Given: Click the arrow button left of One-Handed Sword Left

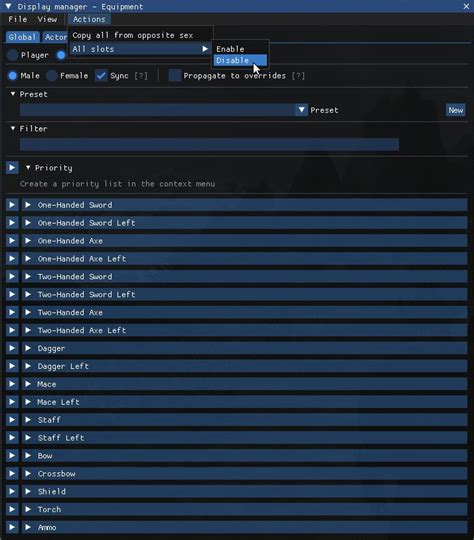Looking at the screenshot, I should (x=12, y=223).
